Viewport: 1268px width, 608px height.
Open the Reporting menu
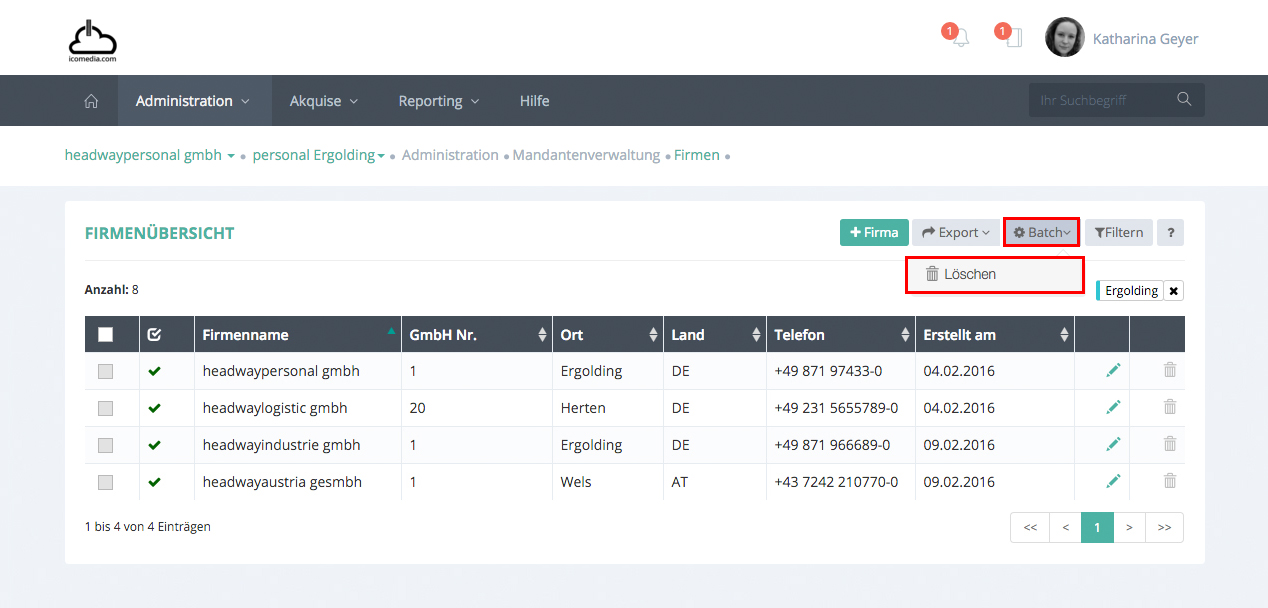tap(438, 101)
